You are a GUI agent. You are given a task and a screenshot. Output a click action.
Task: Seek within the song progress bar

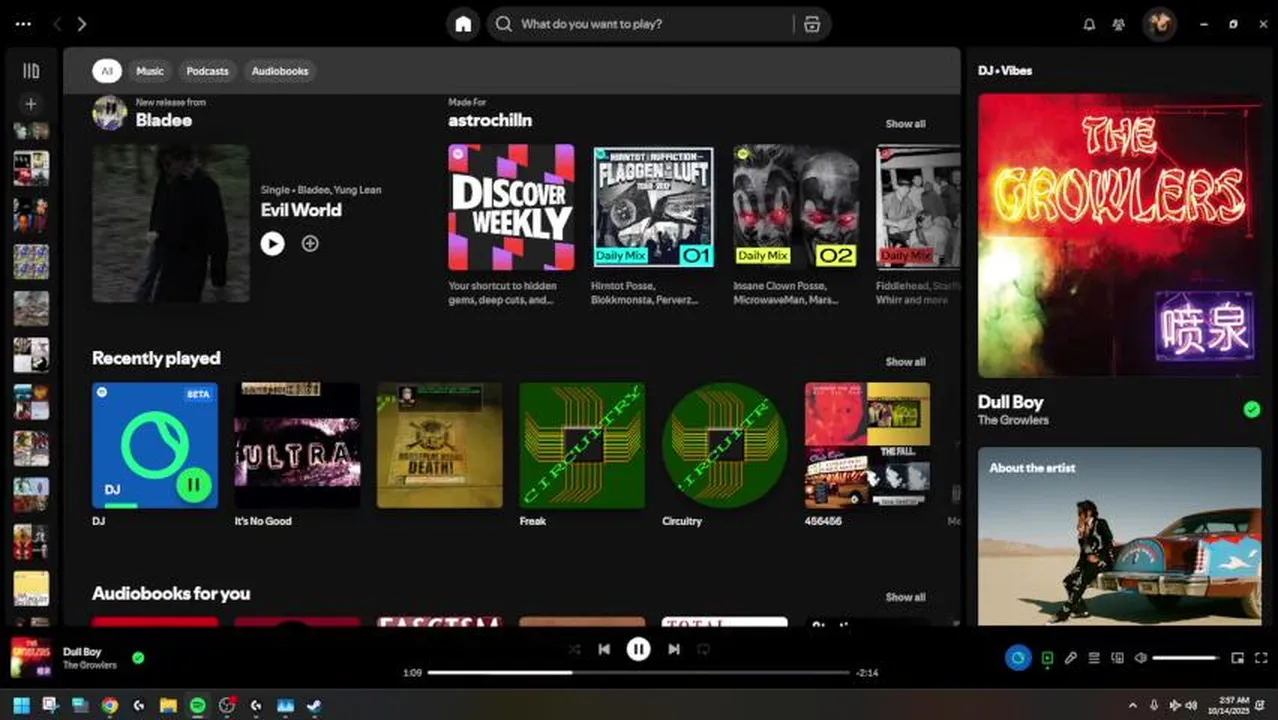pos(639,673)
